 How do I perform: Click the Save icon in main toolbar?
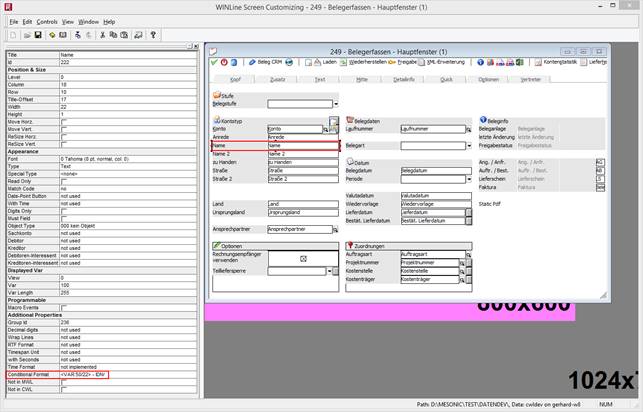click(x=37, y=34)
